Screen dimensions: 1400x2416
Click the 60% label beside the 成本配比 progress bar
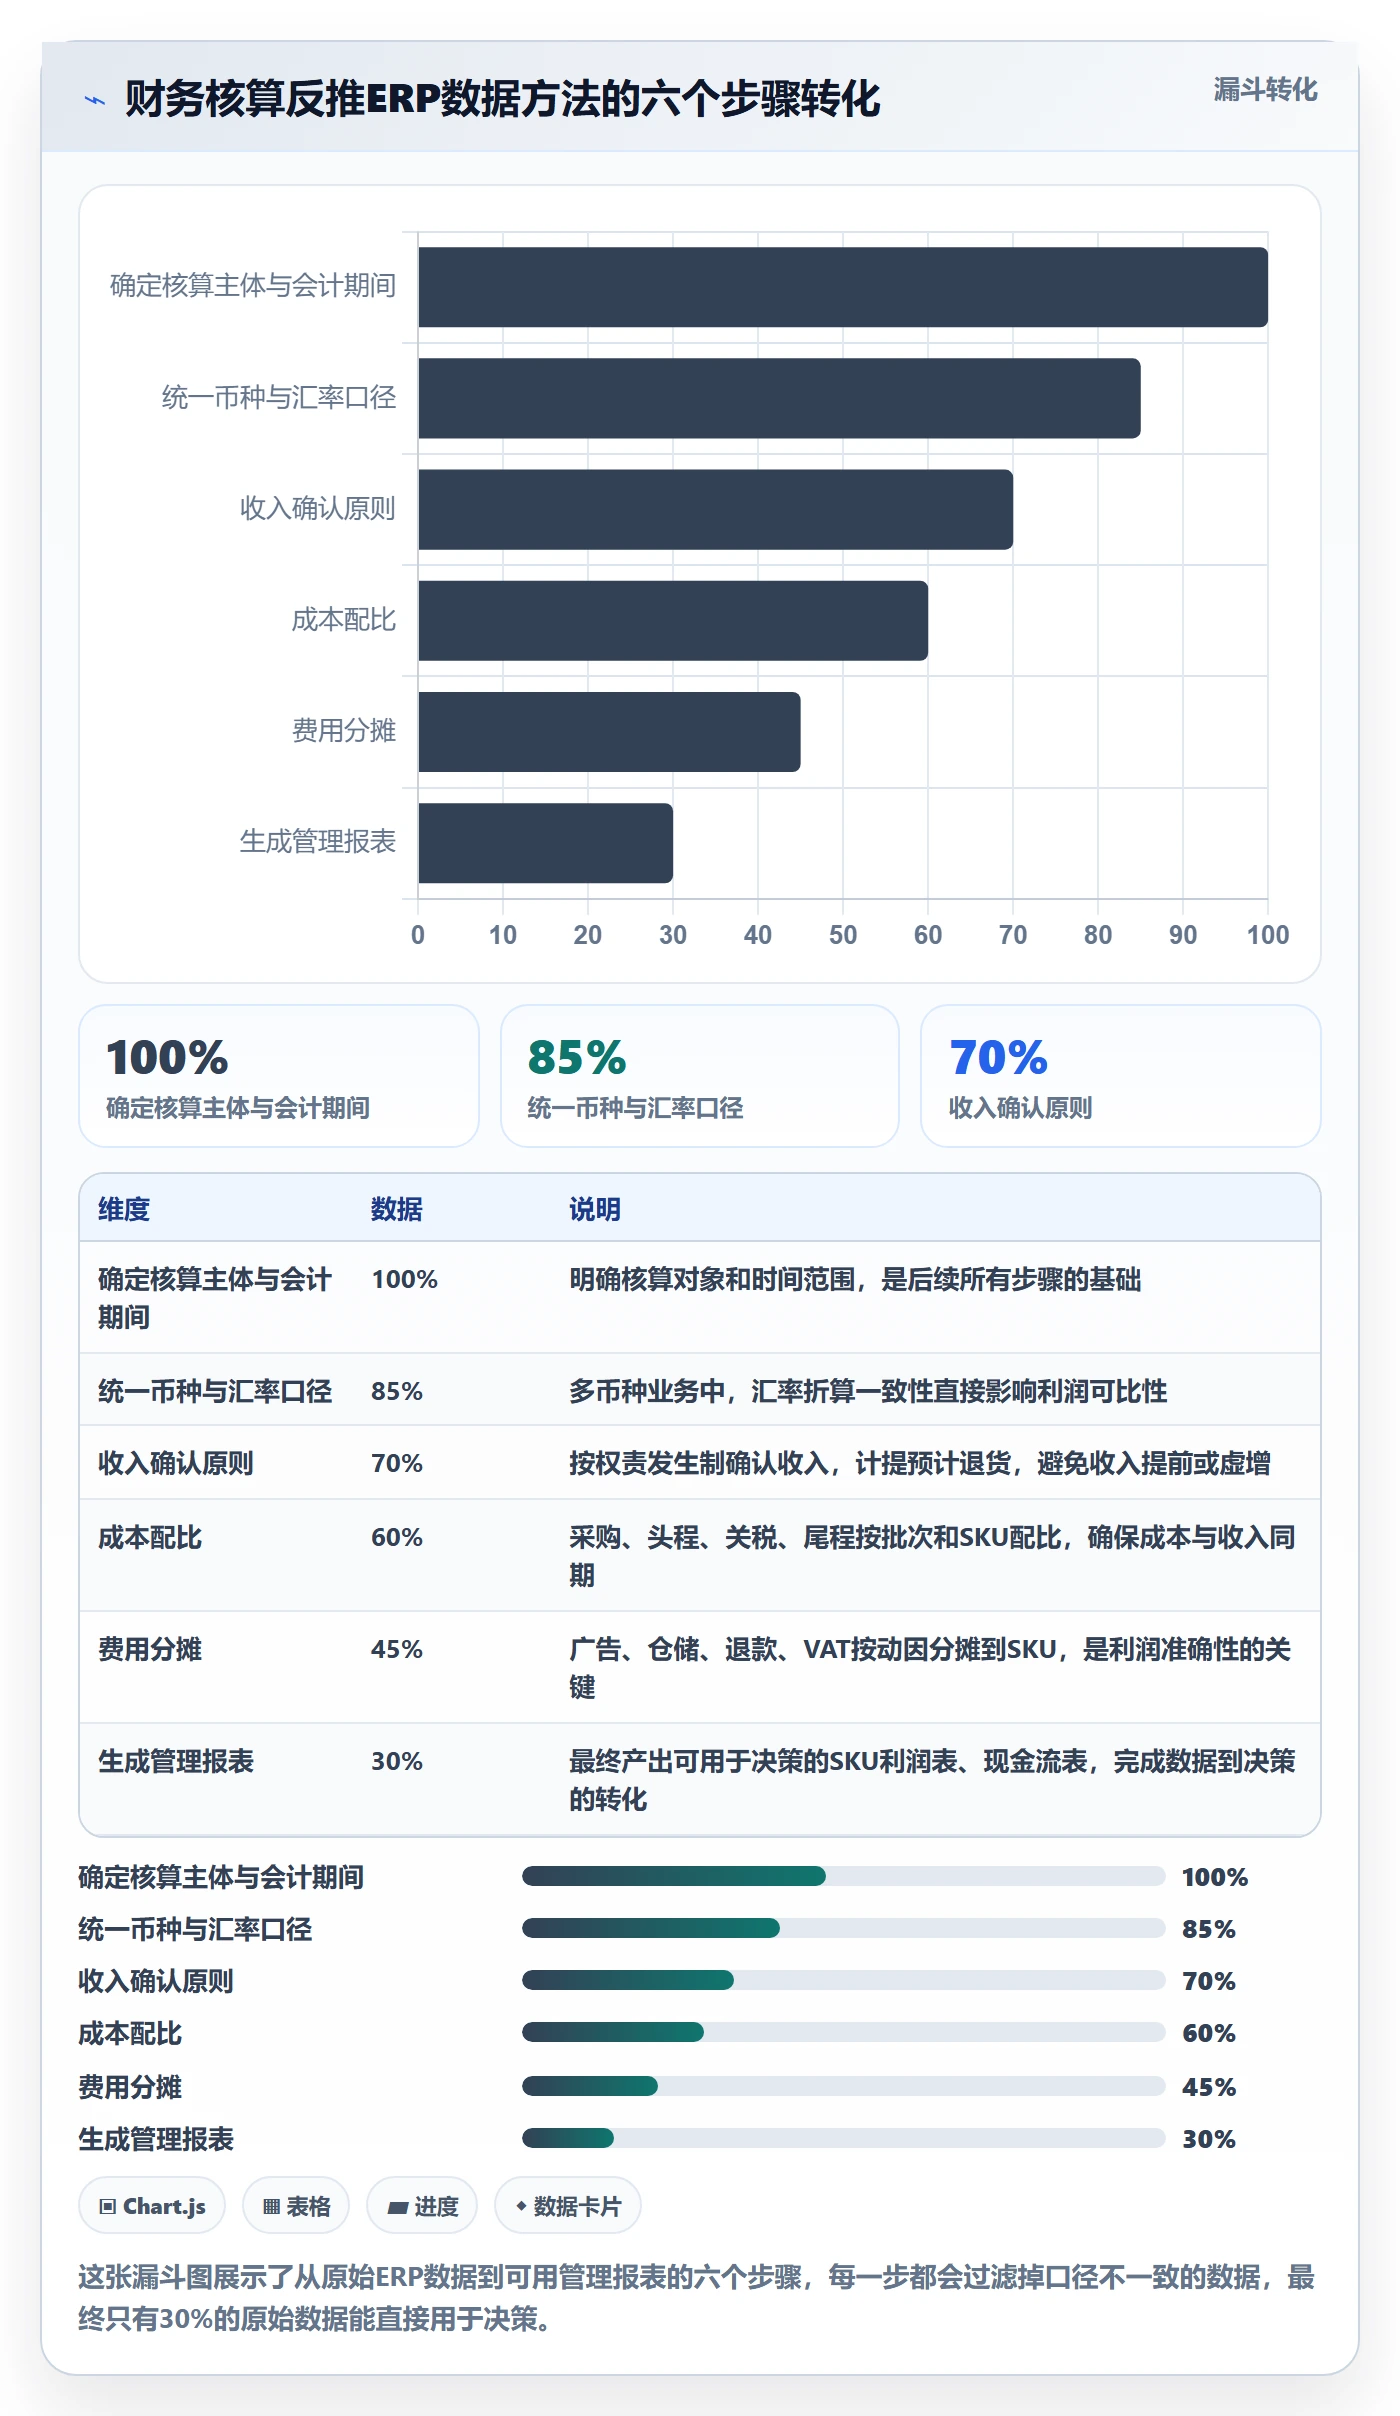1209,2033
